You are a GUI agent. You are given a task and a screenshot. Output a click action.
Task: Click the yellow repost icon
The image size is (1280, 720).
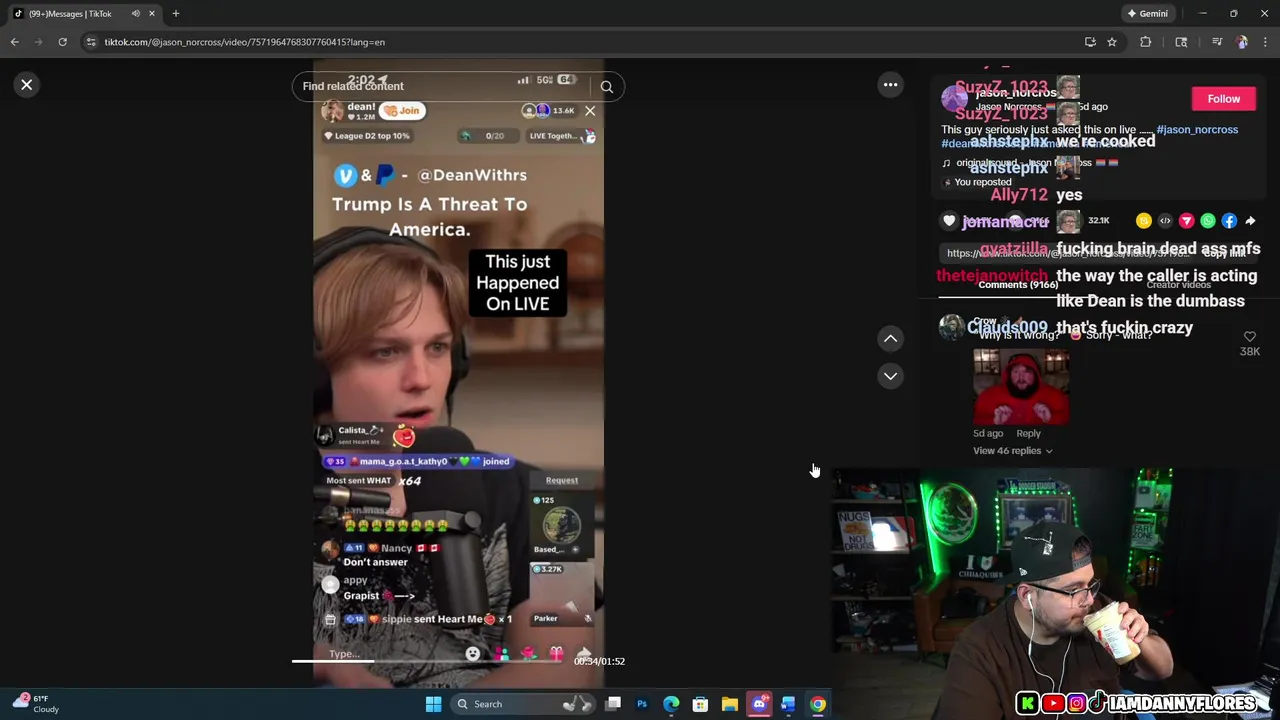coord(1144,221)
